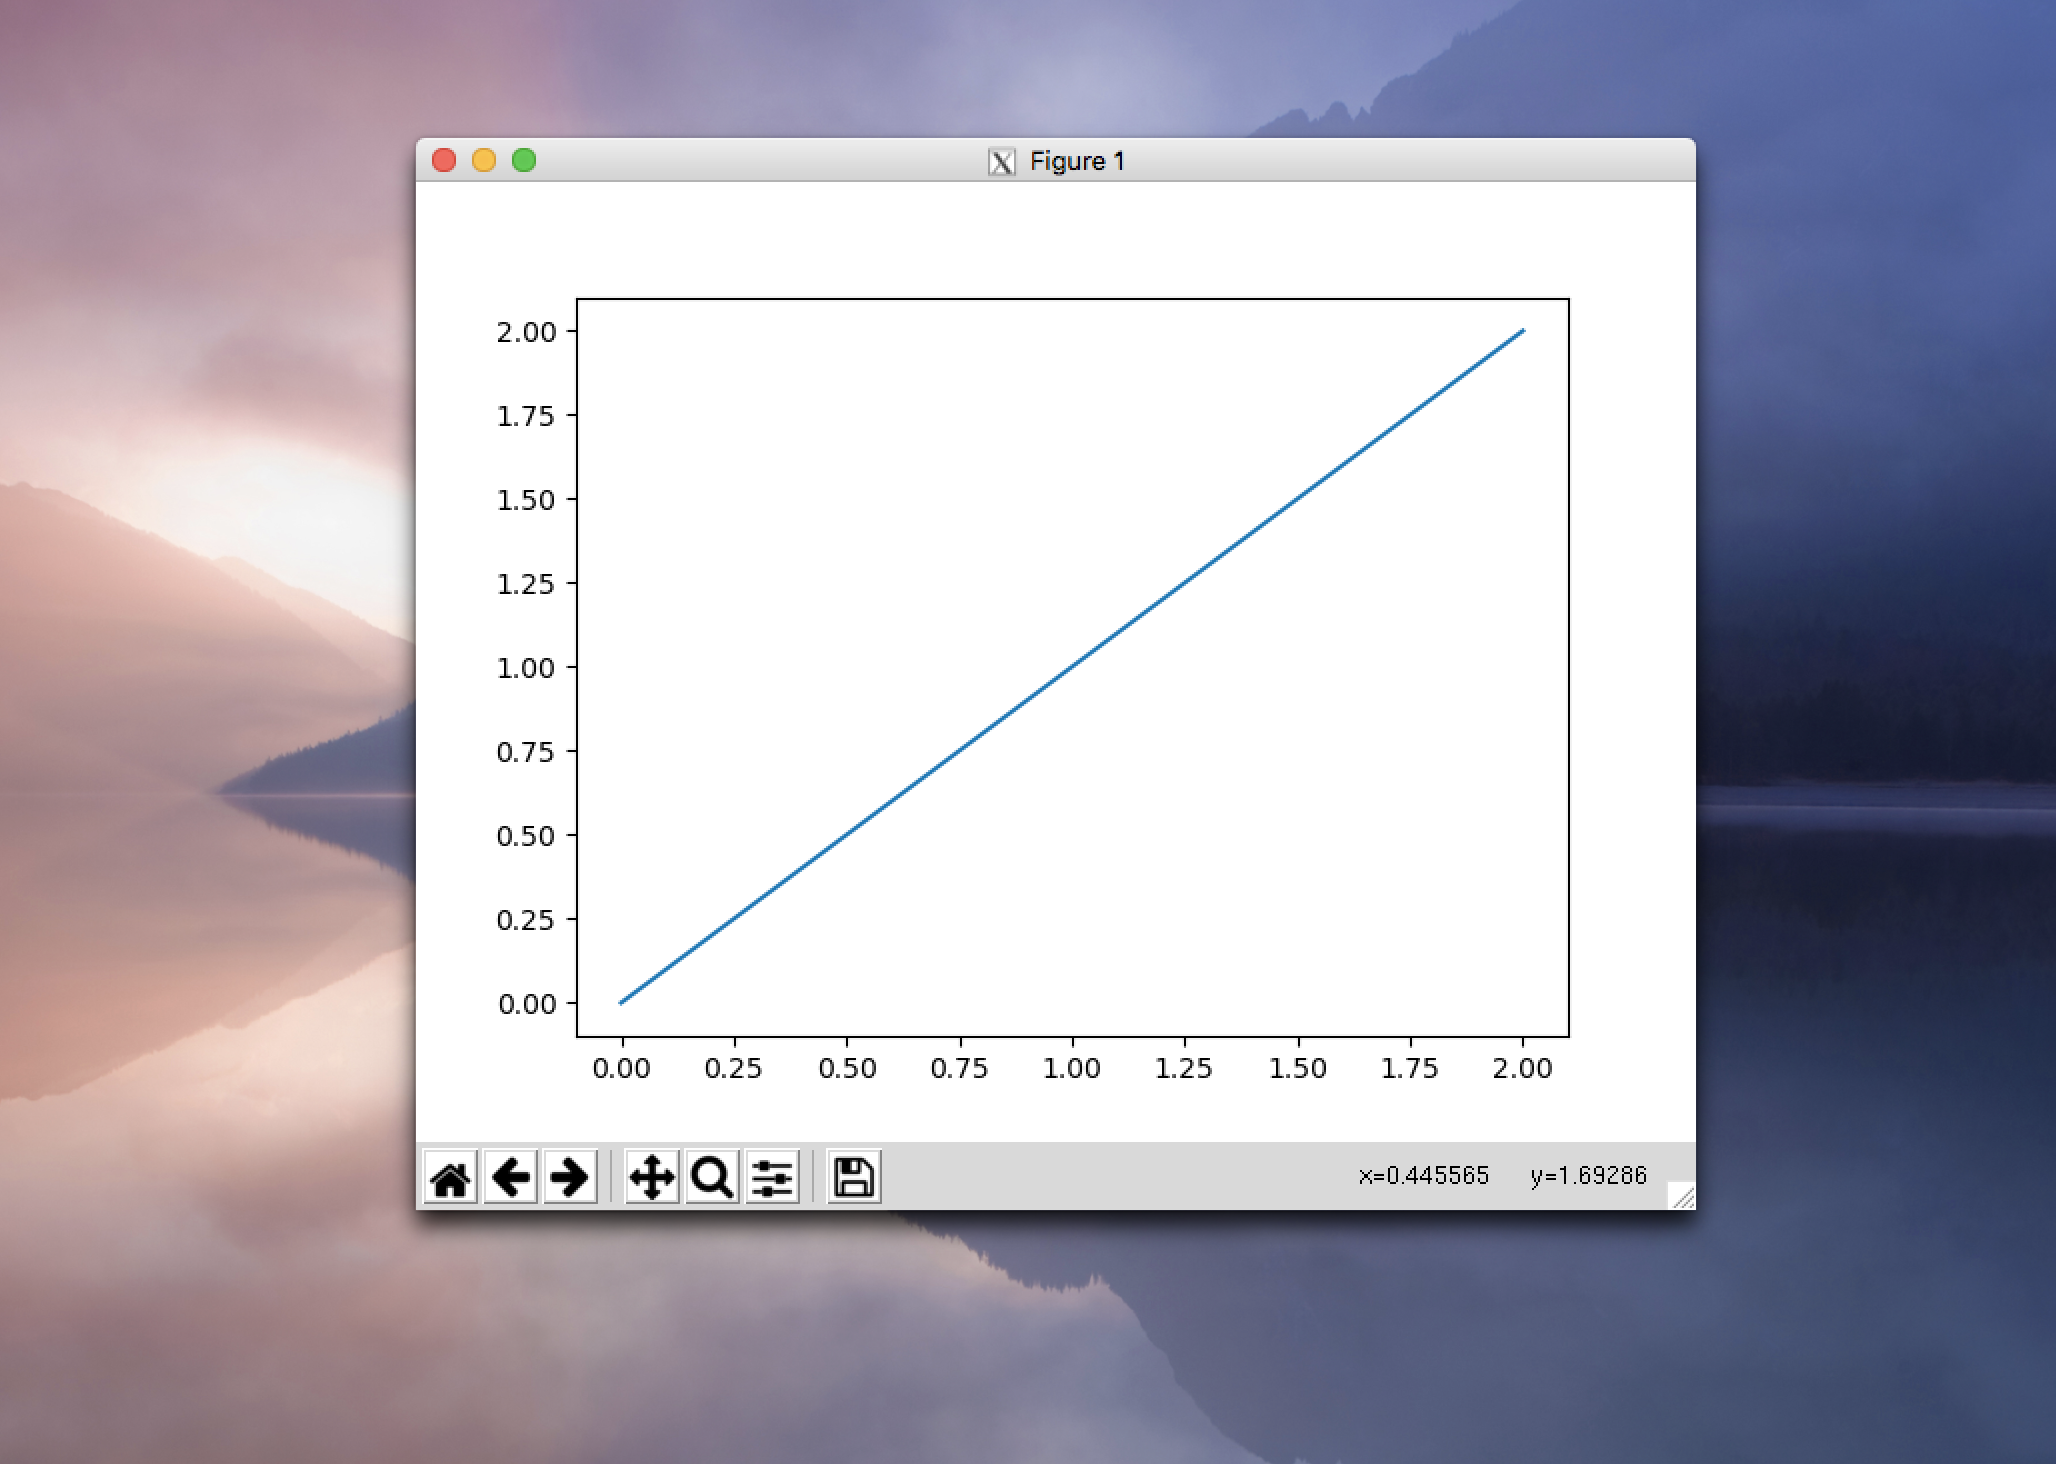The height and width of the screenshot is (1464, 2056).
Task: Click the blue plotted line
Action: click(1072, 666)
